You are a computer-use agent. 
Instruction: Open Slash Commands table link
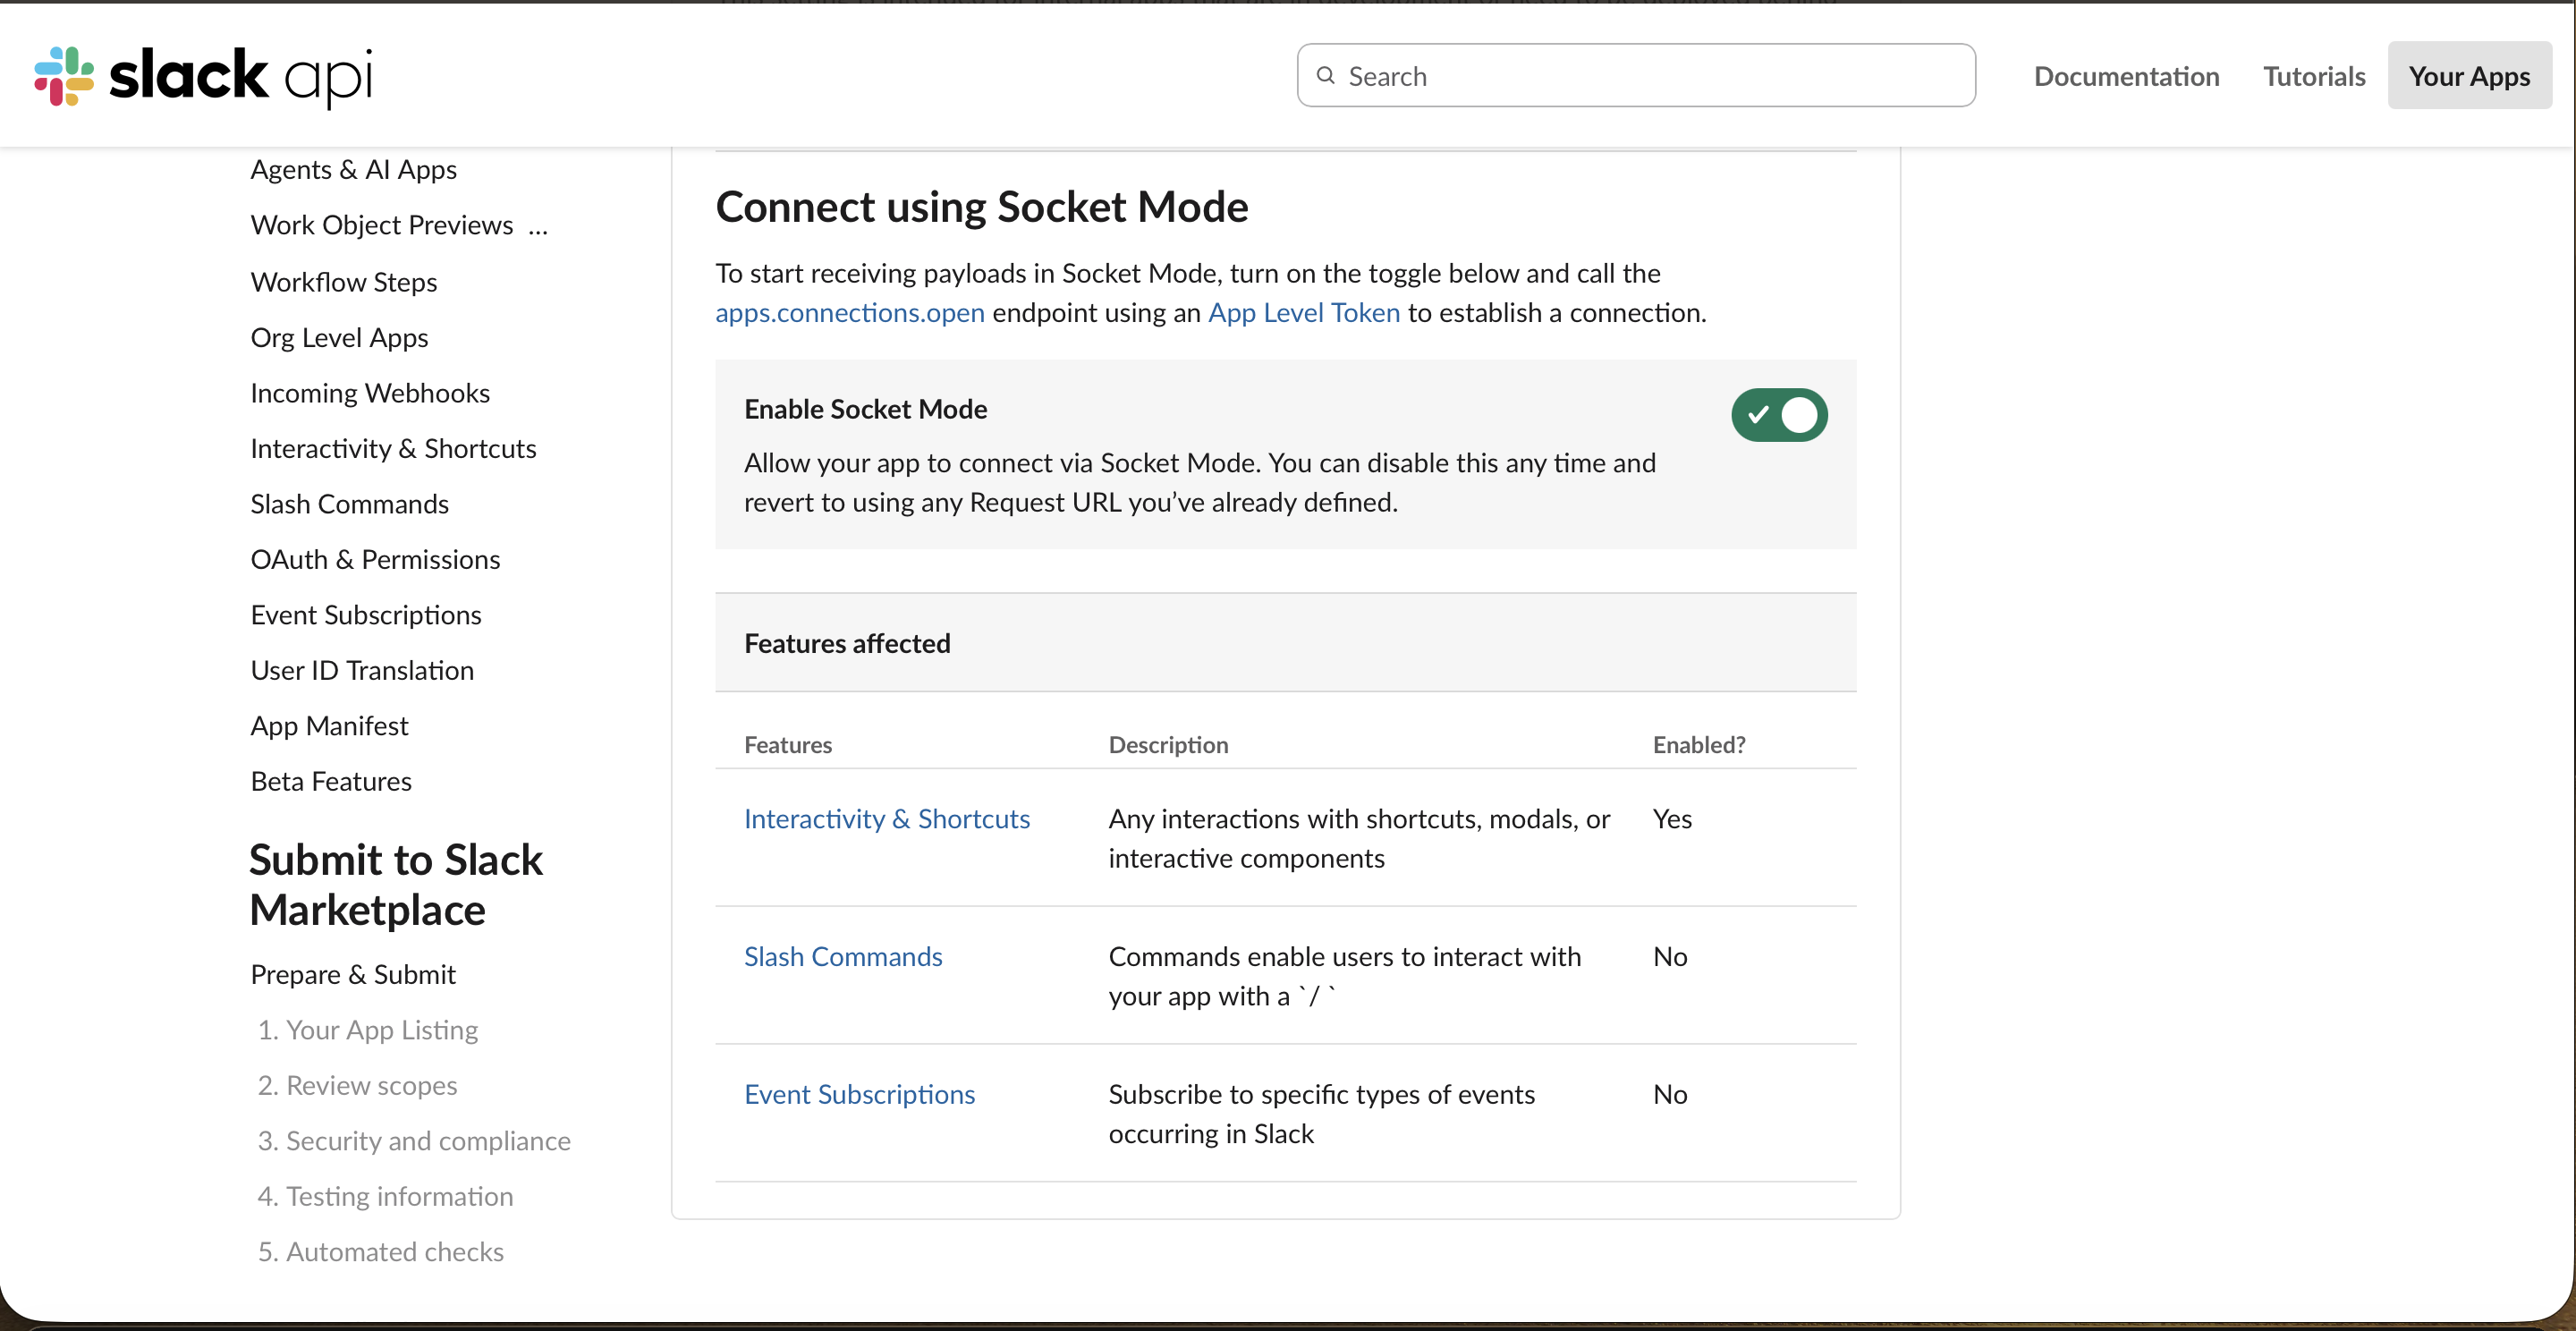pyautogui.click(x=843, y=957)
